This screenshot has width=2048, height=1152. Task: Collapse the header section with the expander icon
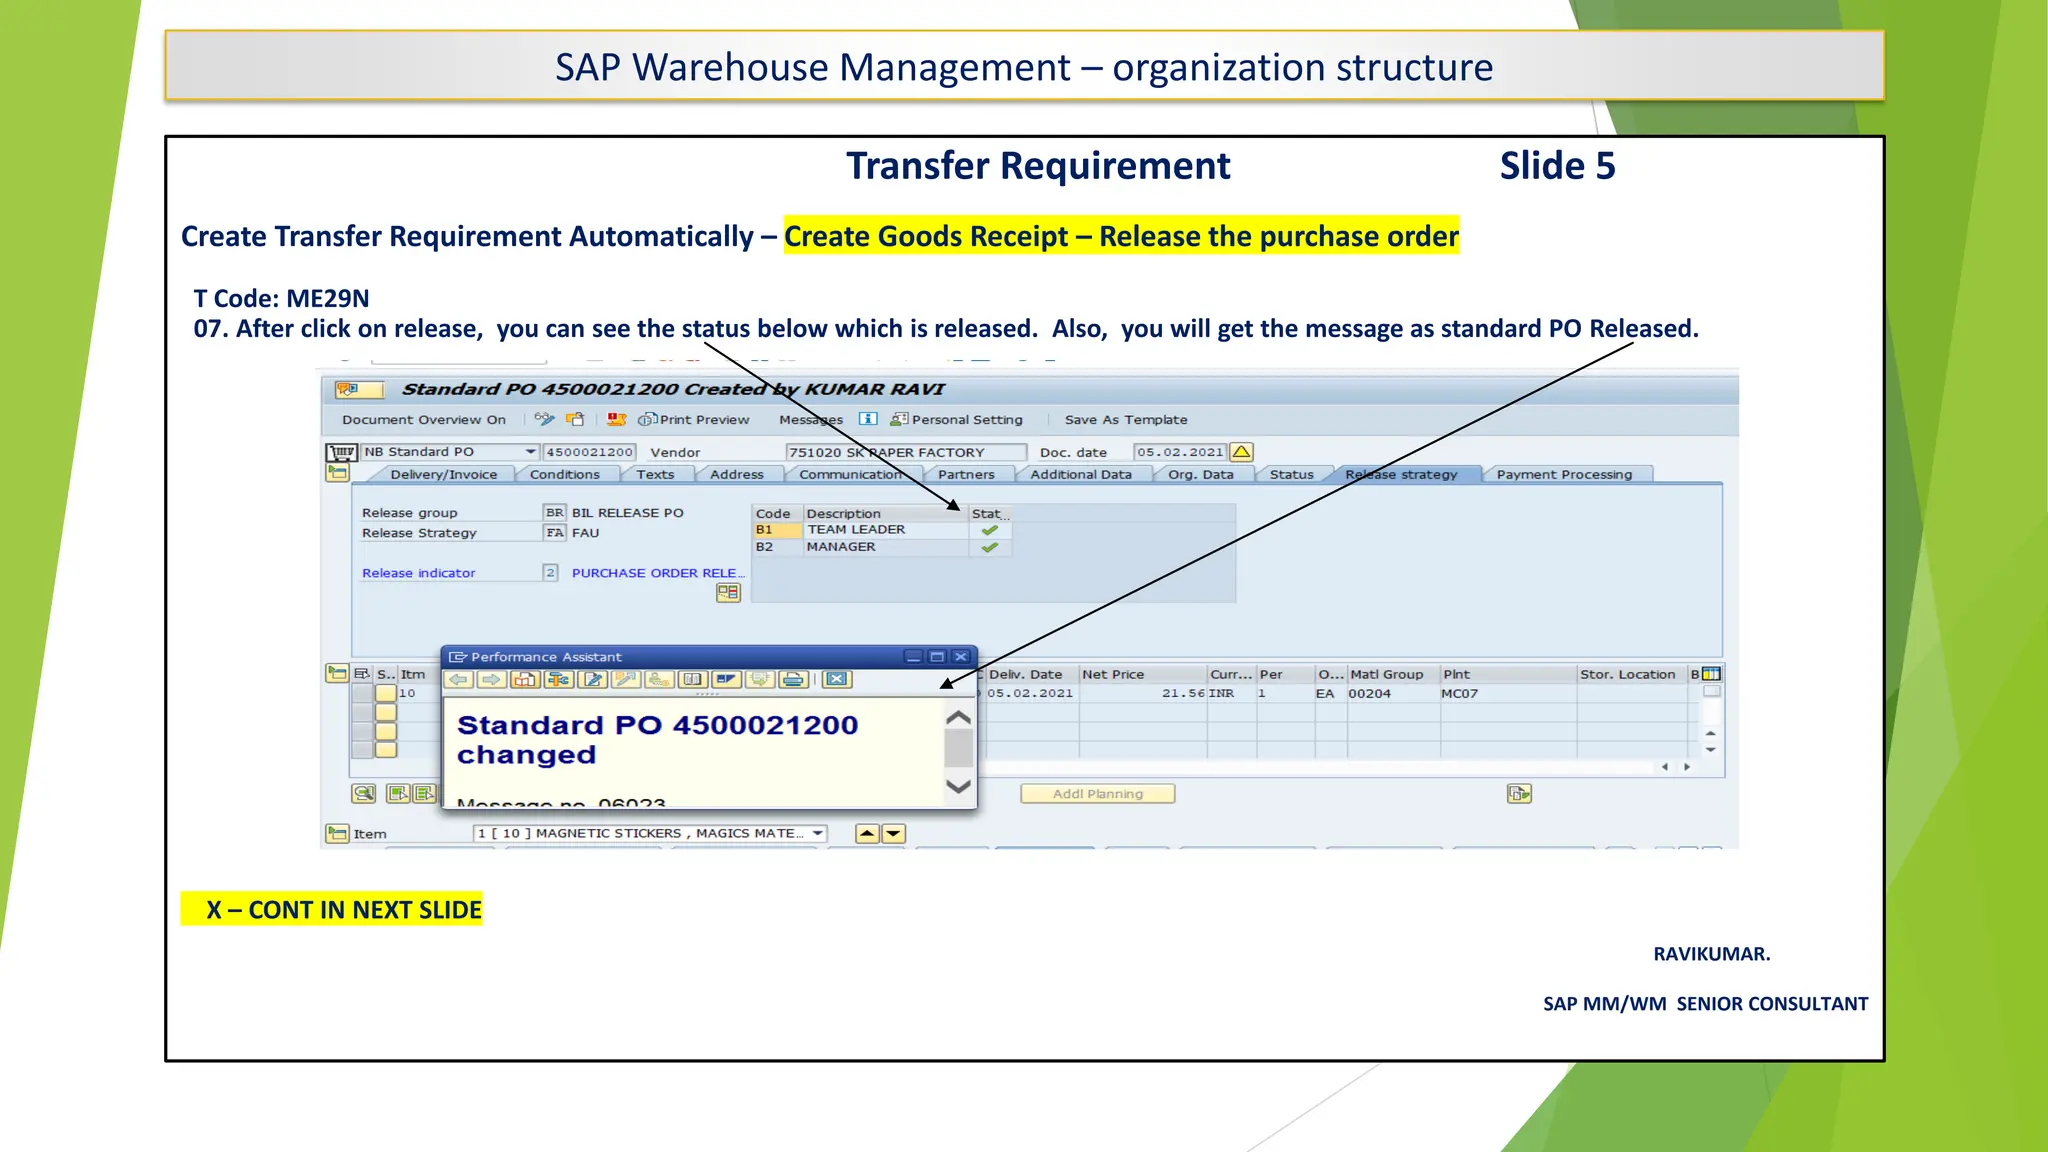click(337, 473)
